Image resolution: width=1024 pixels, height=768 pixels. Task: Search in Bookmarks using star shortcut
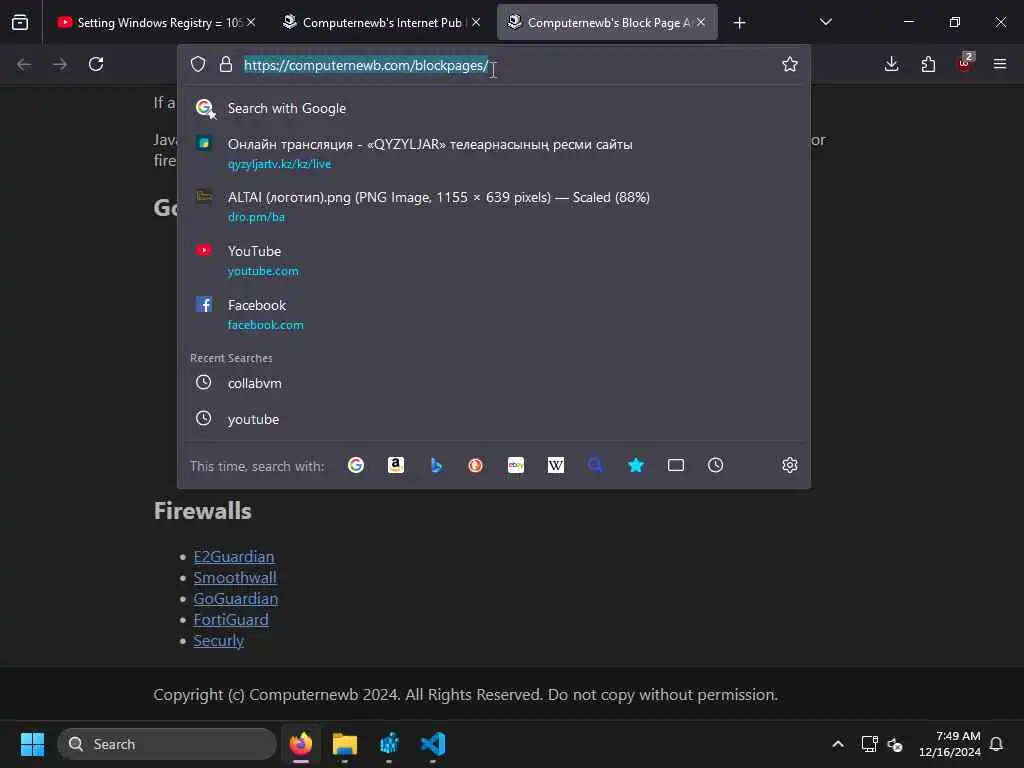[636, 465]
